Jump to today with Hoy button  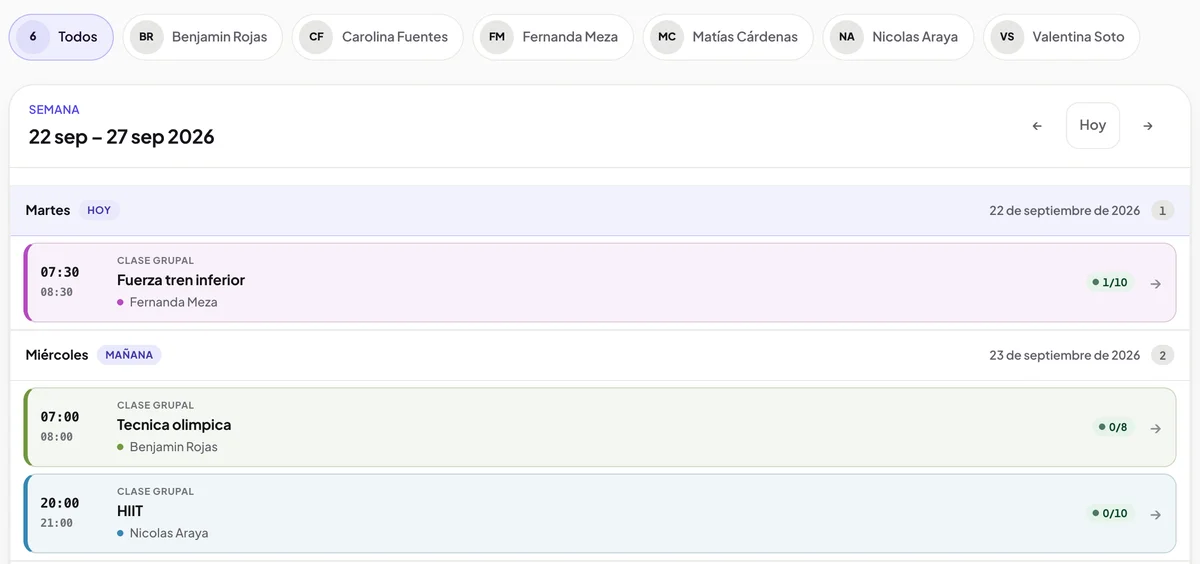click(x=1093, y=126)
